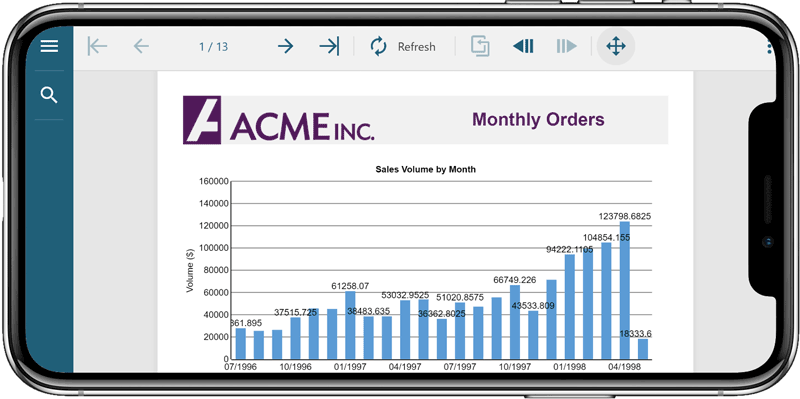Click the 80000 y-axis label
This screenshot has width=800, height=399.
click(x=215, y=270)
